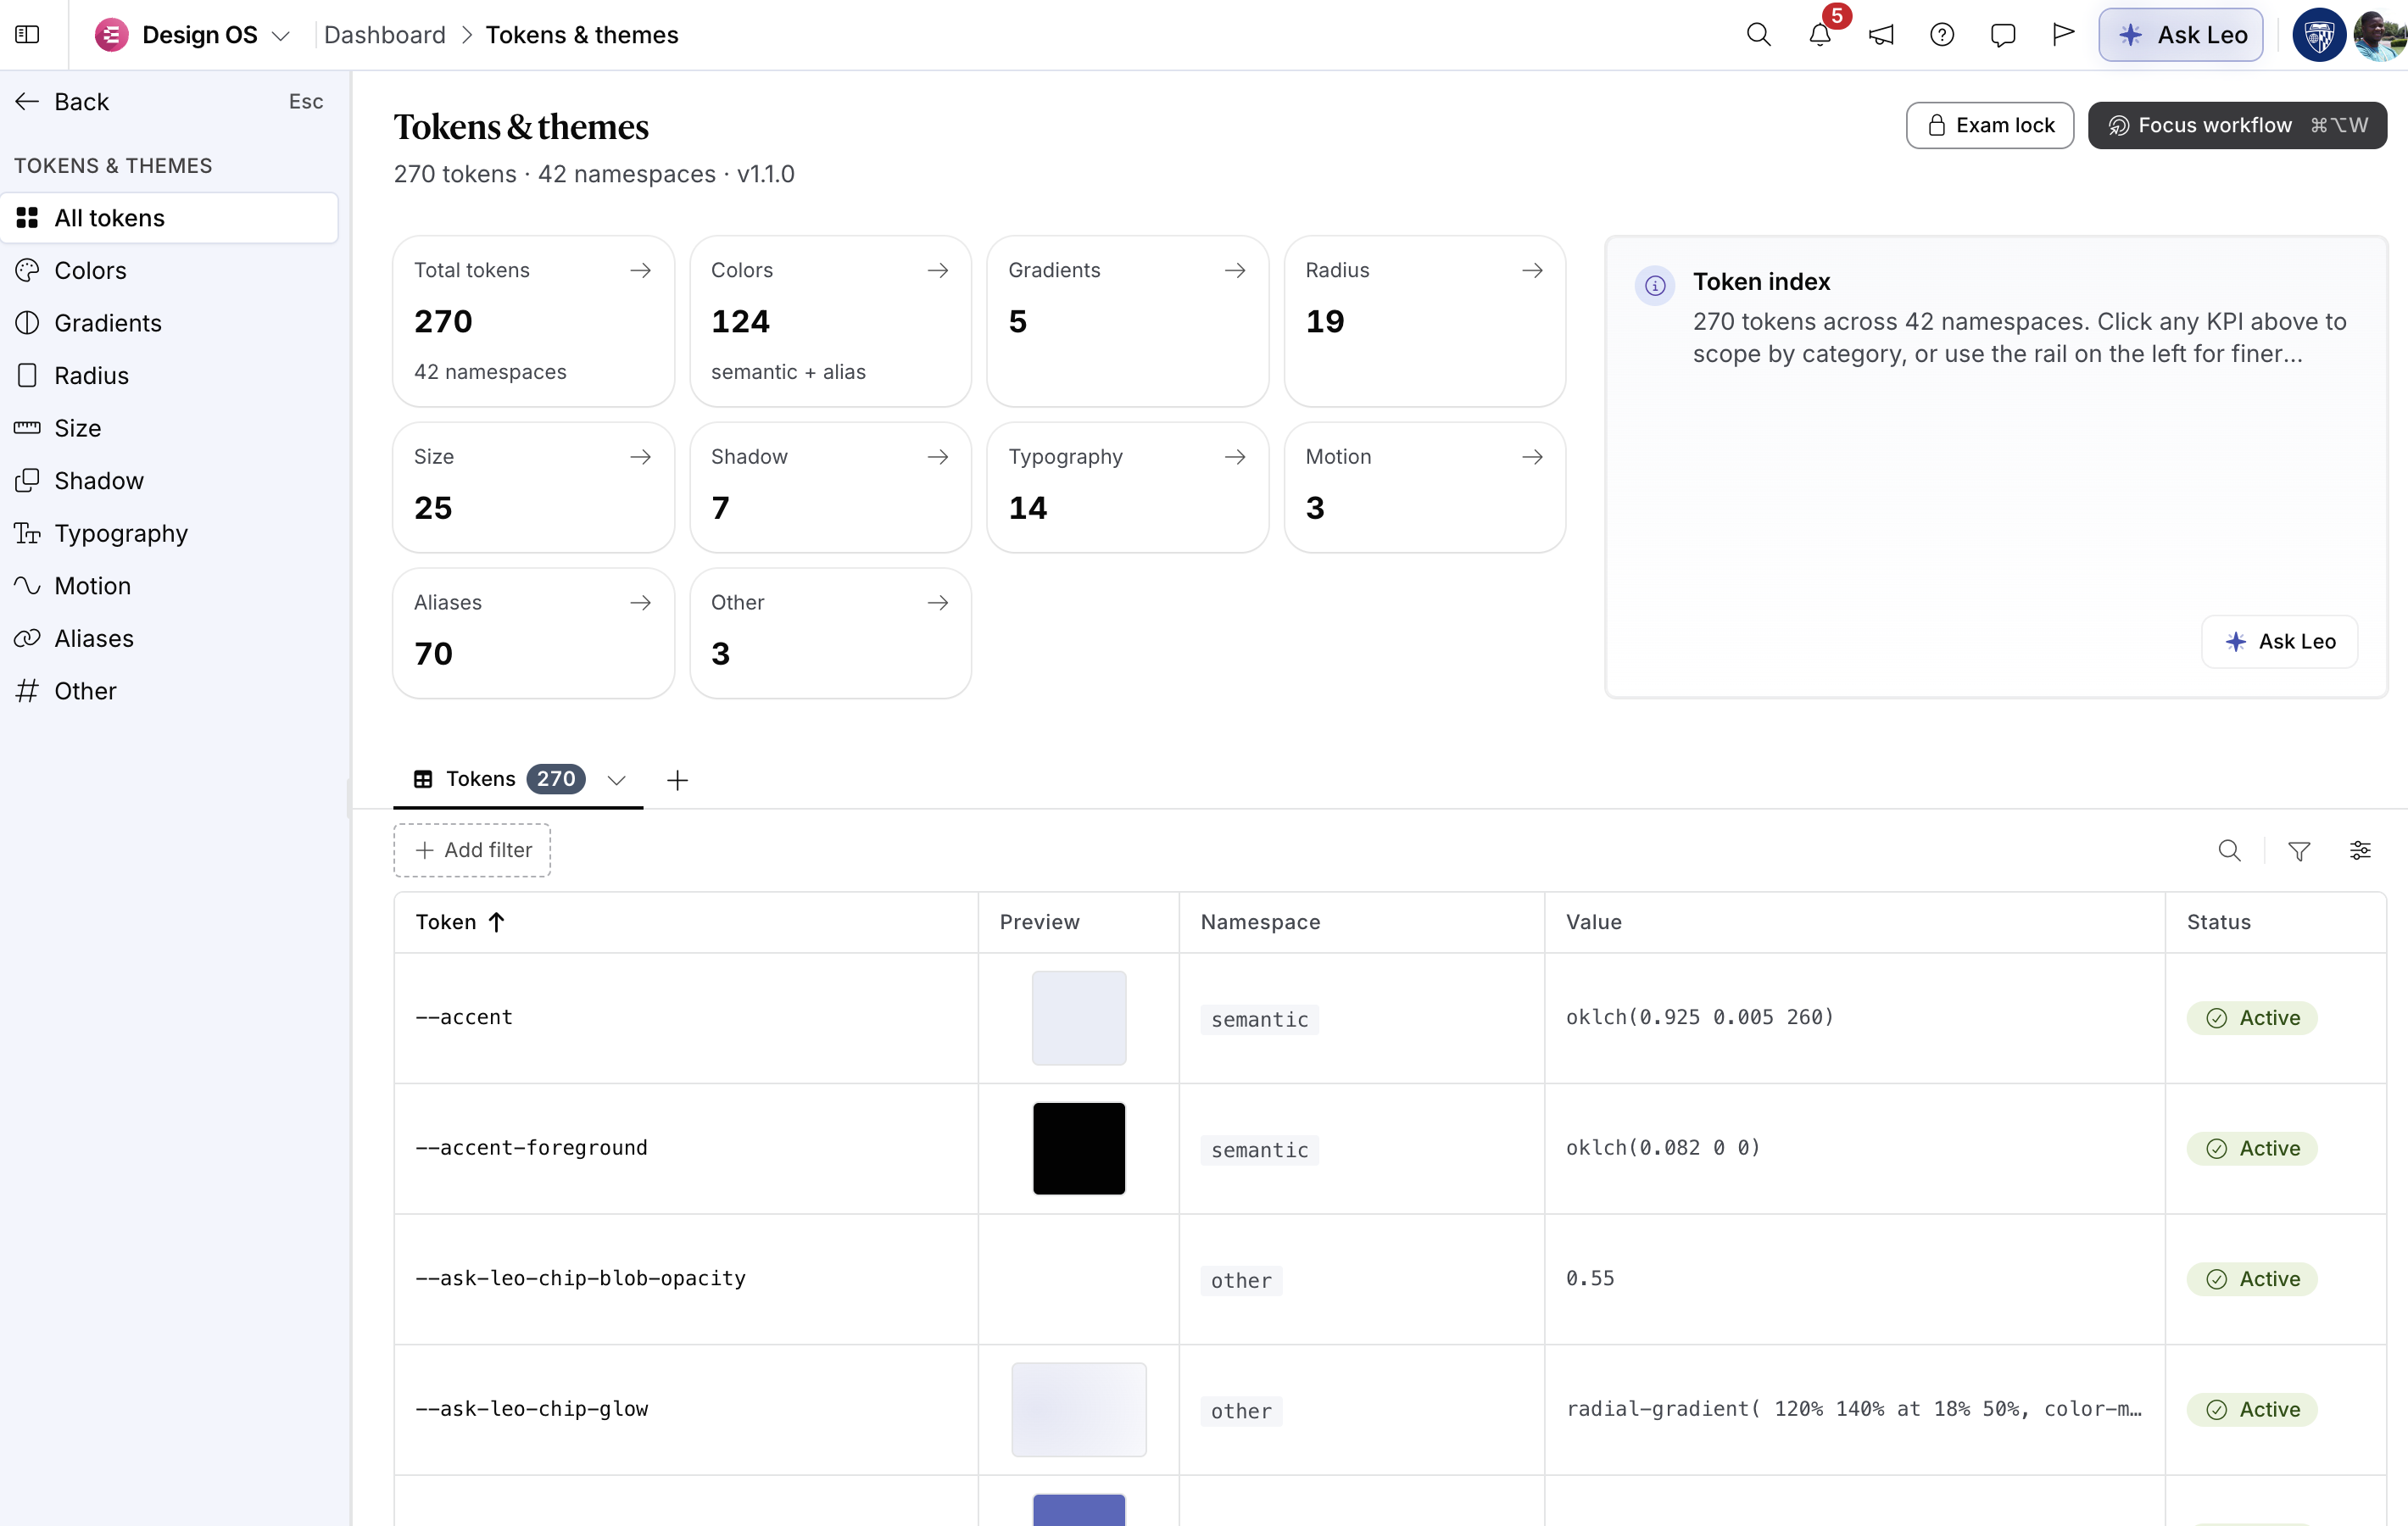Viewport: 2408px width, 1526px height.
Task: Go Back using the sidebar button
Action: tap(62, 101)
